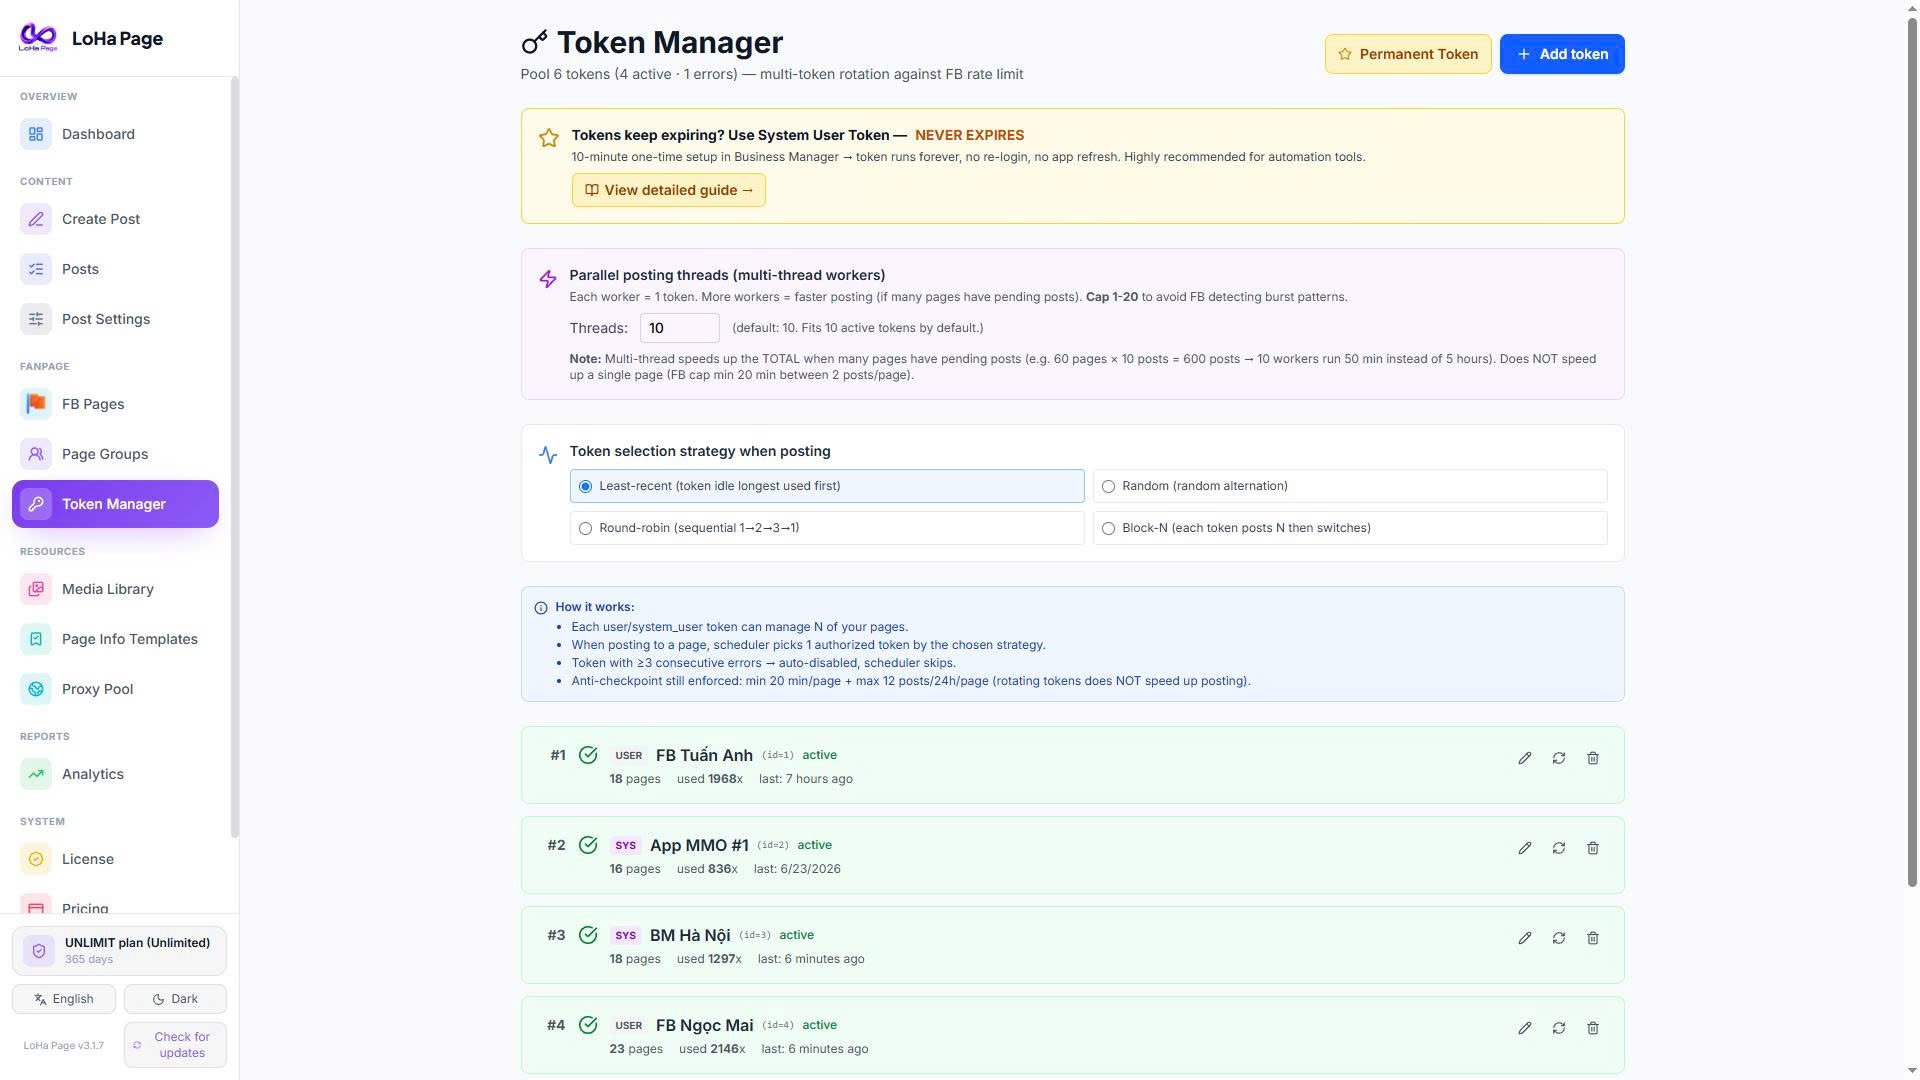This screenshot has height=1080, width=1920.
Task: Select Round-robin sequential strategy radio
Action: pos(585,528)
